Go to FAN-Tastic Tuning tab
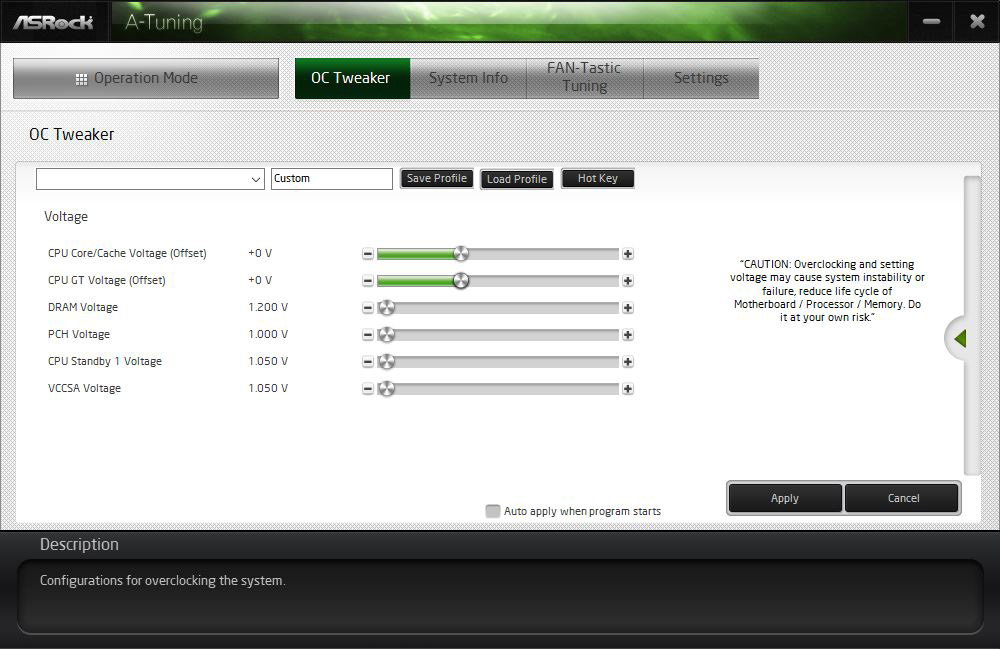This screenshot has height=649, width=1000. click(x=584, y=77)
